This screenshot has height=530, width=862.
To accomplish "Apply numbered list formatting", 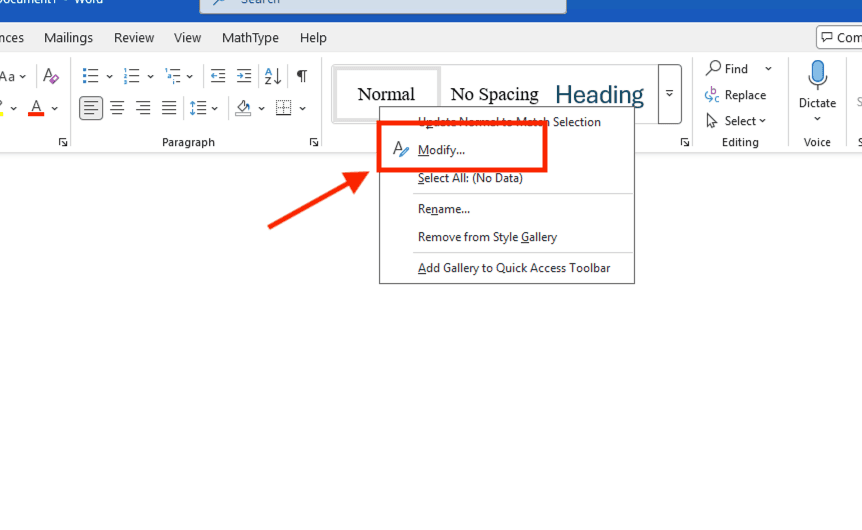I will click(x=131, y=76).
